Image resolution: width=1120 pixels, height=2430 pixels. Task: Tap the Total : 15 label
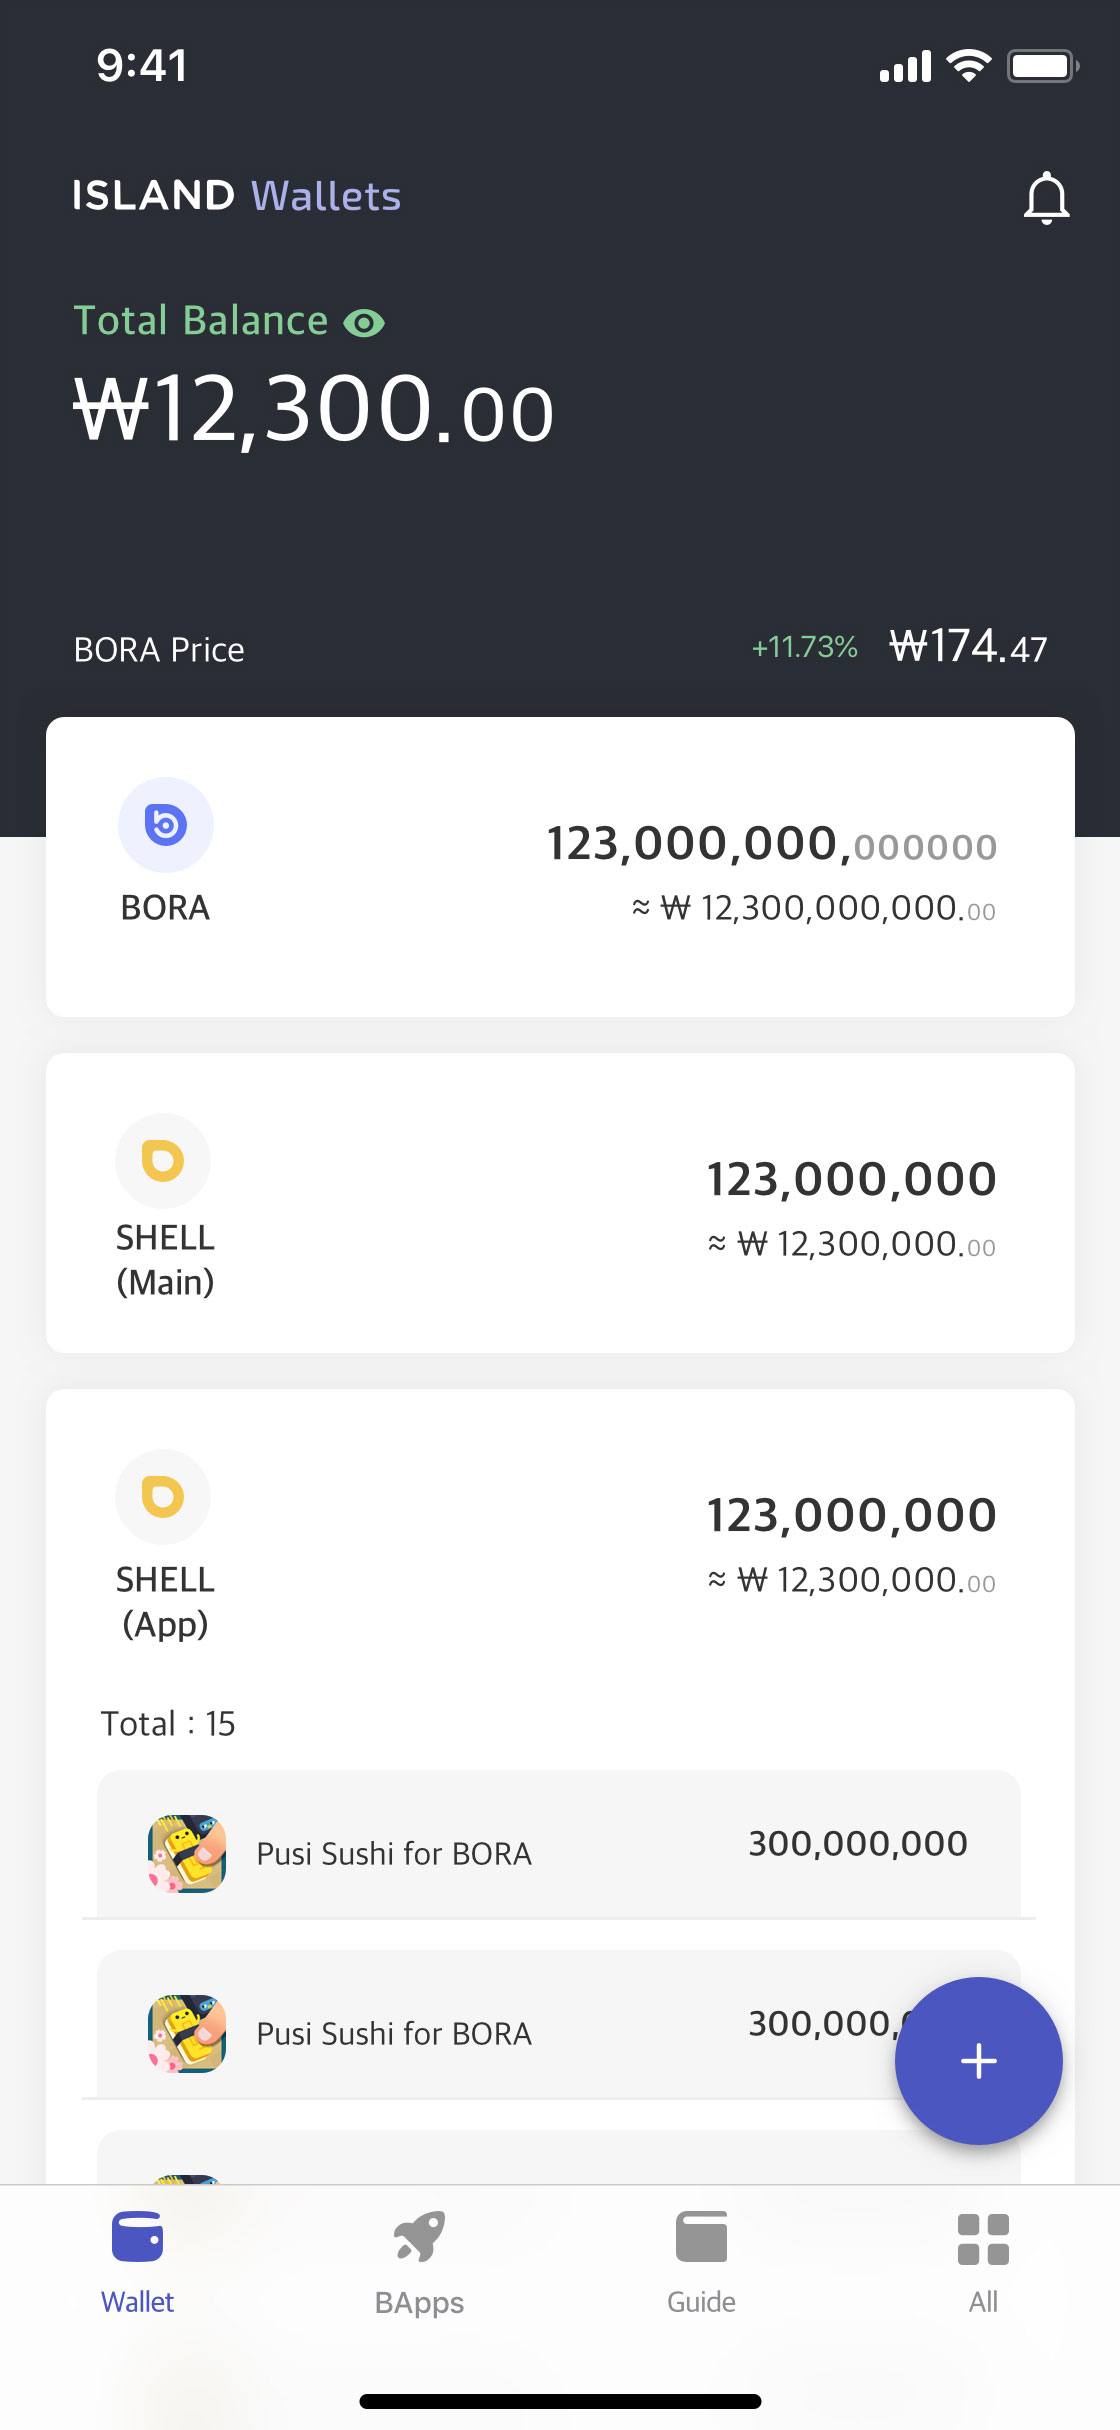coord(168,1724)
